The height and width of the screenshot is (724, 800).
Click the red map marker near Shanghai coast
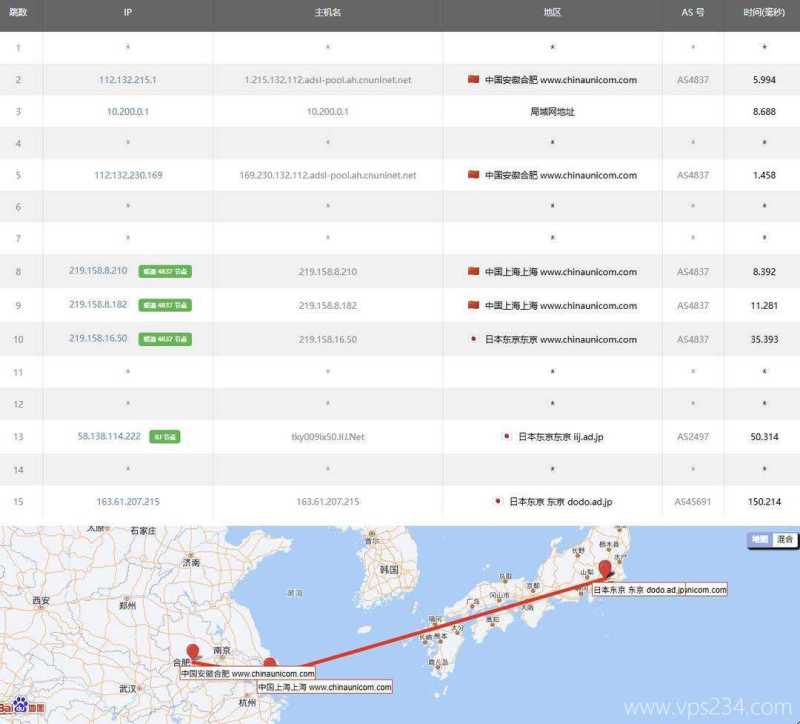[x=271, y=662]
